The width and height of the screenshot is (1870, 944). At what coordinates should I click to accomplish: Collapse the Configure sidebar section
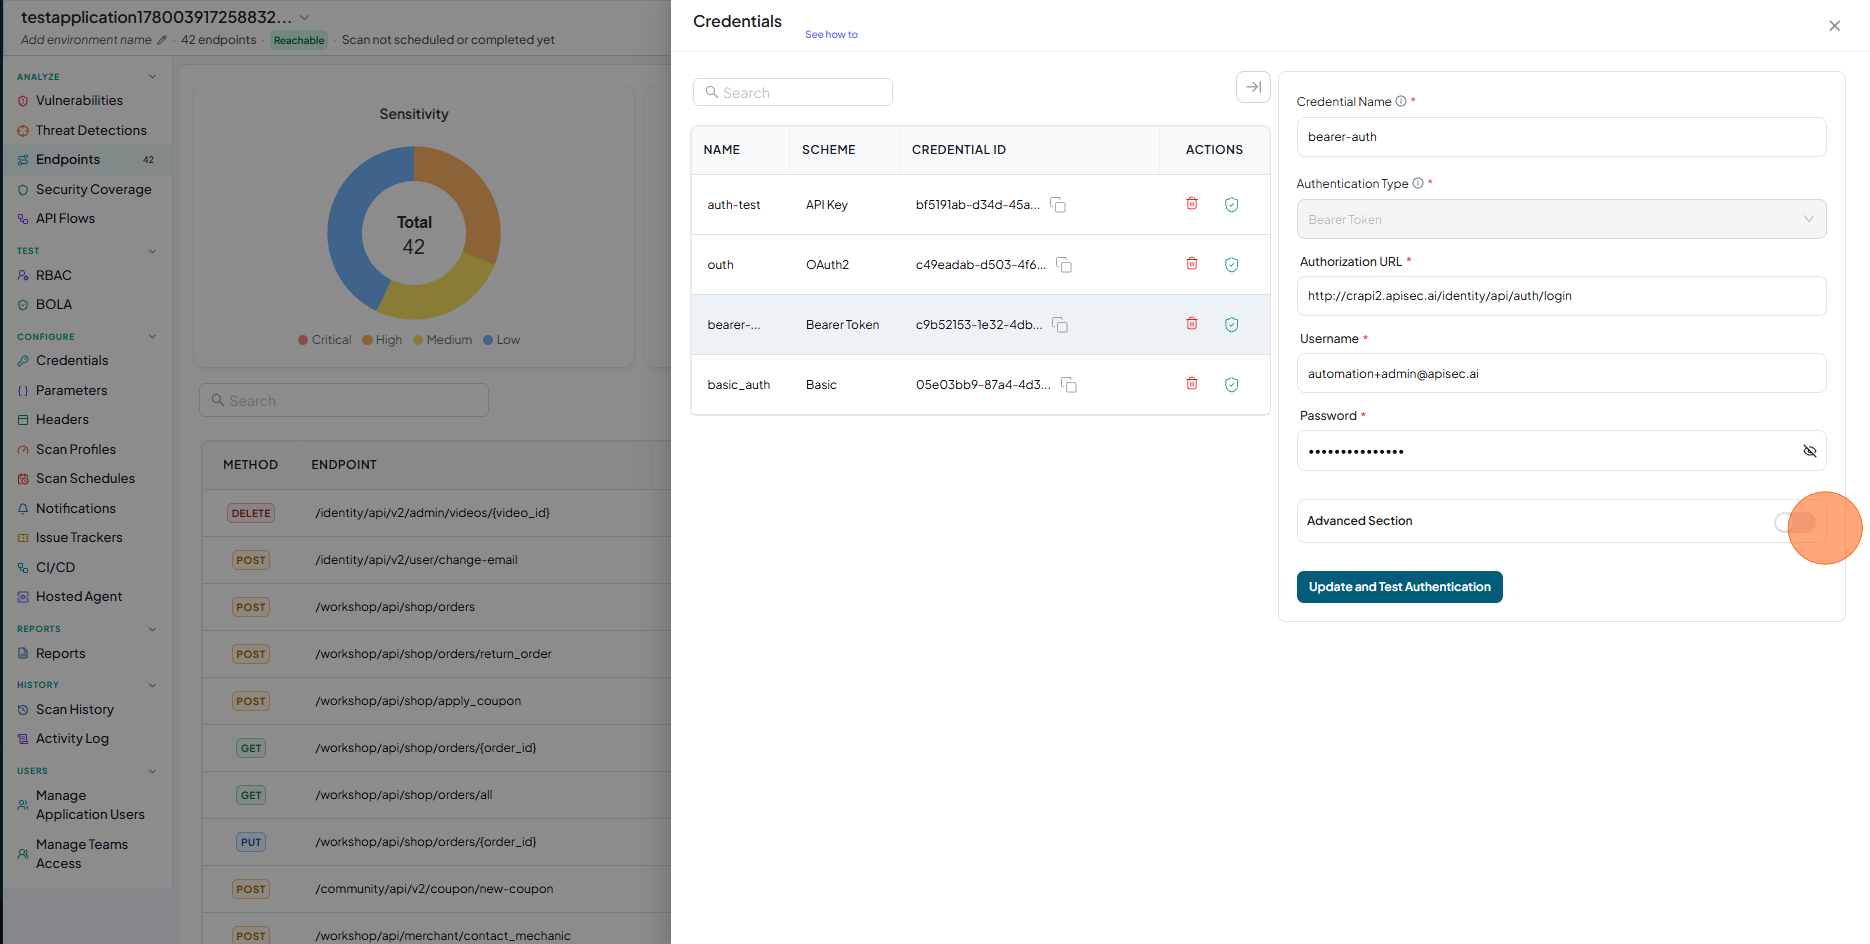coord(152,337)
